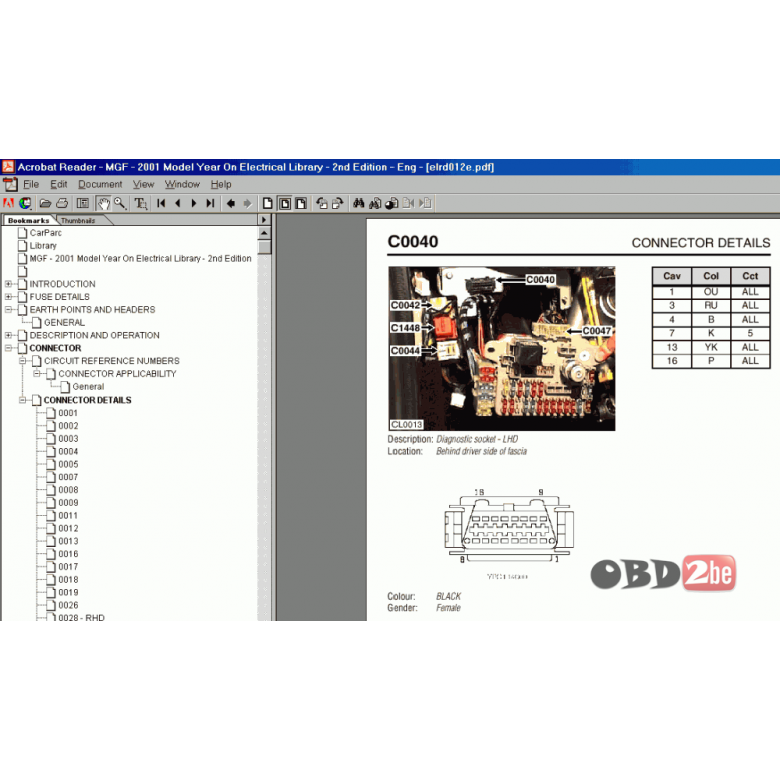
Task: Click the Print icon
Action: 62,203
